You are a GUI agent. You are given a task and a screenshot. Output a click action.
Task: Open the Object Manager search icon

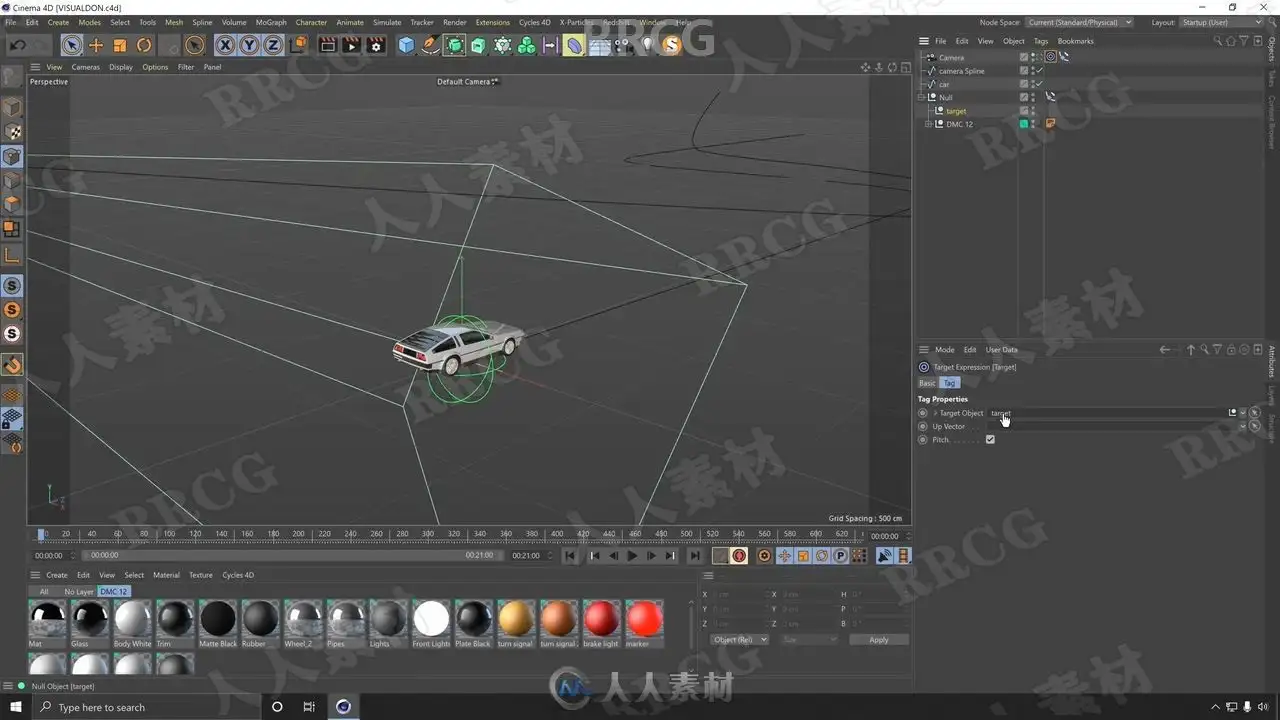point(1218,41)
